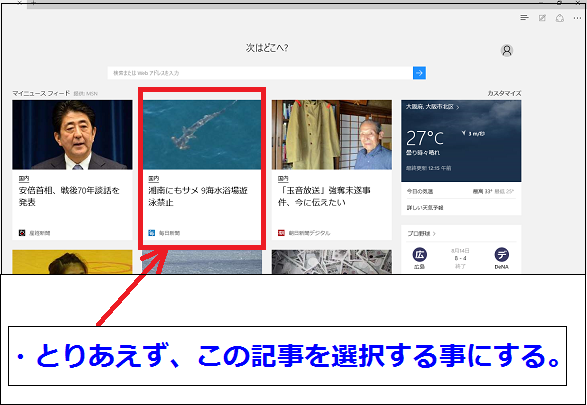This screenshot has width=587, height=405.
Task: Select the 今日の気温 label
Action: [x=420, y=191]
